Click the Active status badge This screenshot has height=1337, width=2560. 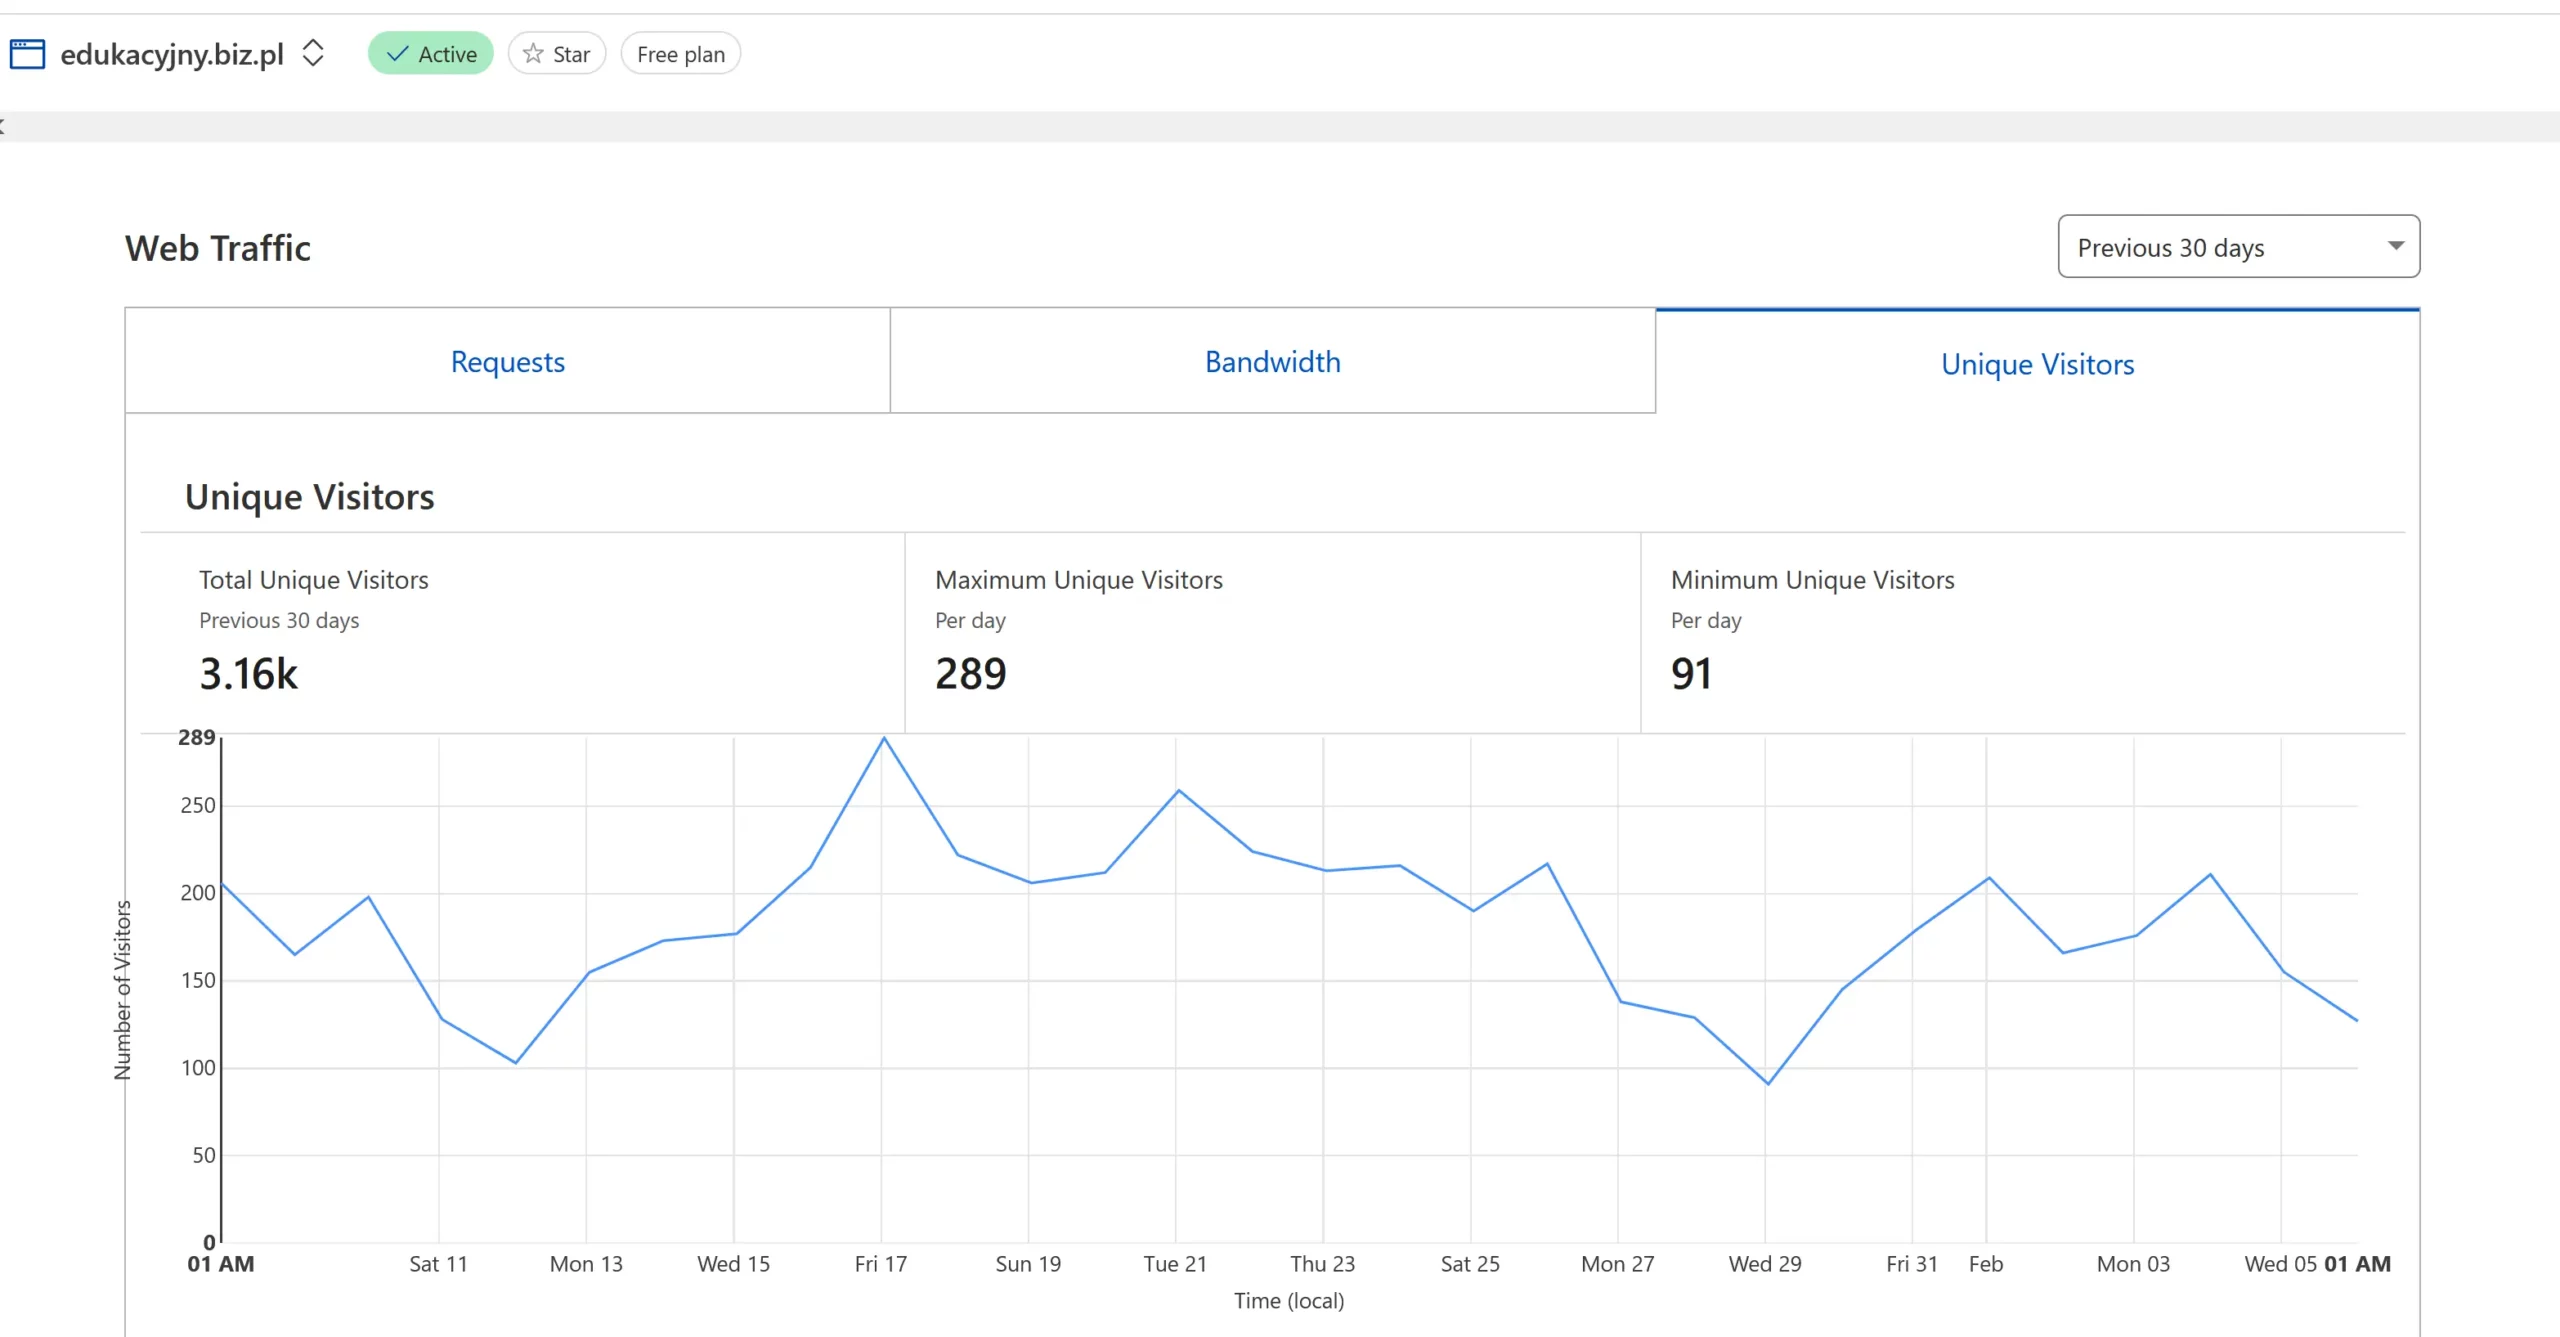coord(431,54)
